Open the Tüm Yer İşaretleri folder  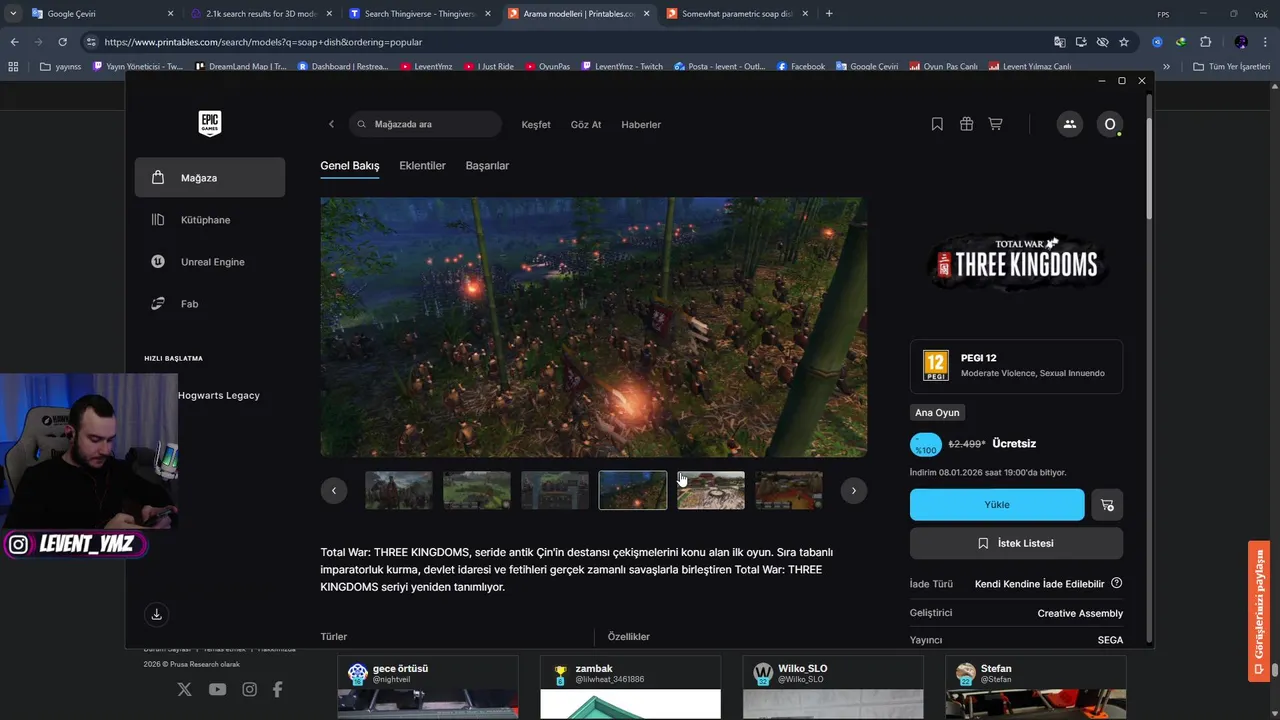tap(1231, 66)
